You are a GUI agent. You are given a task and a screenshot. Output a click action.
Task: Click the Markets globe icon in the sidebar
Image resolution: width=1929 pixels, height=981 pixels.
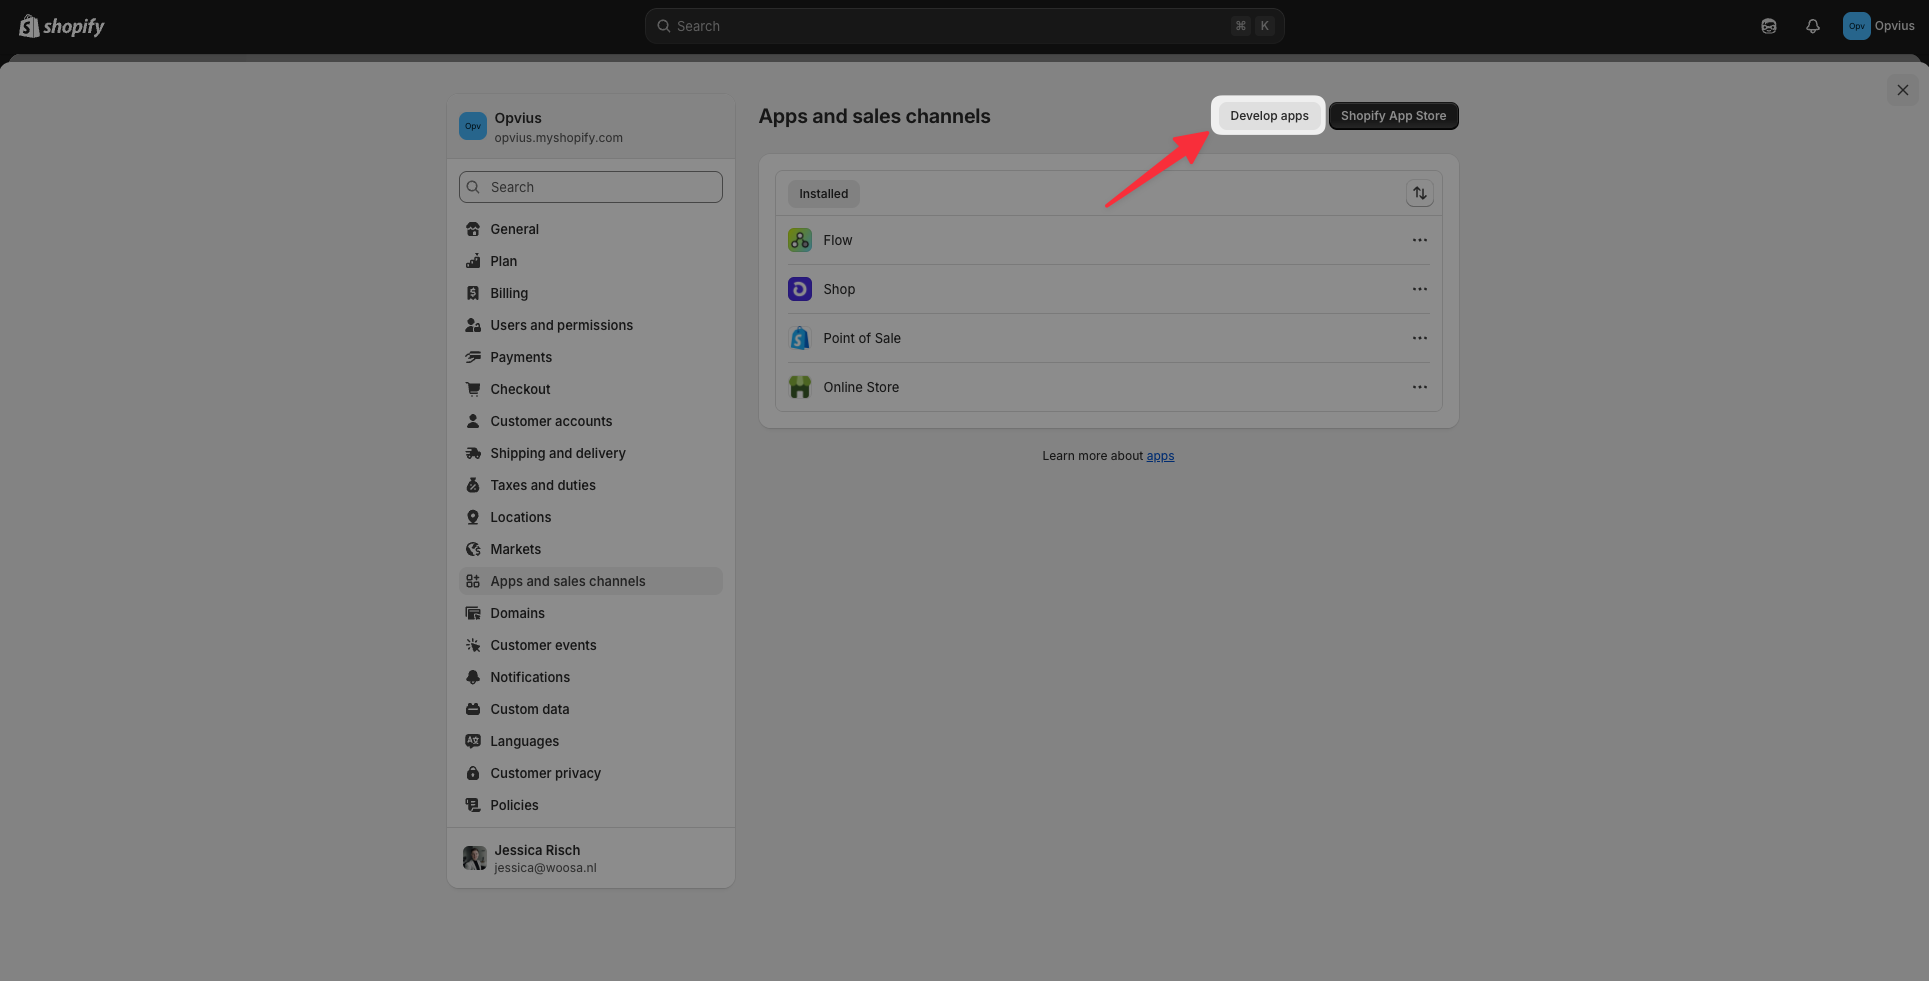pyautogui.click(x=473, y=549)
